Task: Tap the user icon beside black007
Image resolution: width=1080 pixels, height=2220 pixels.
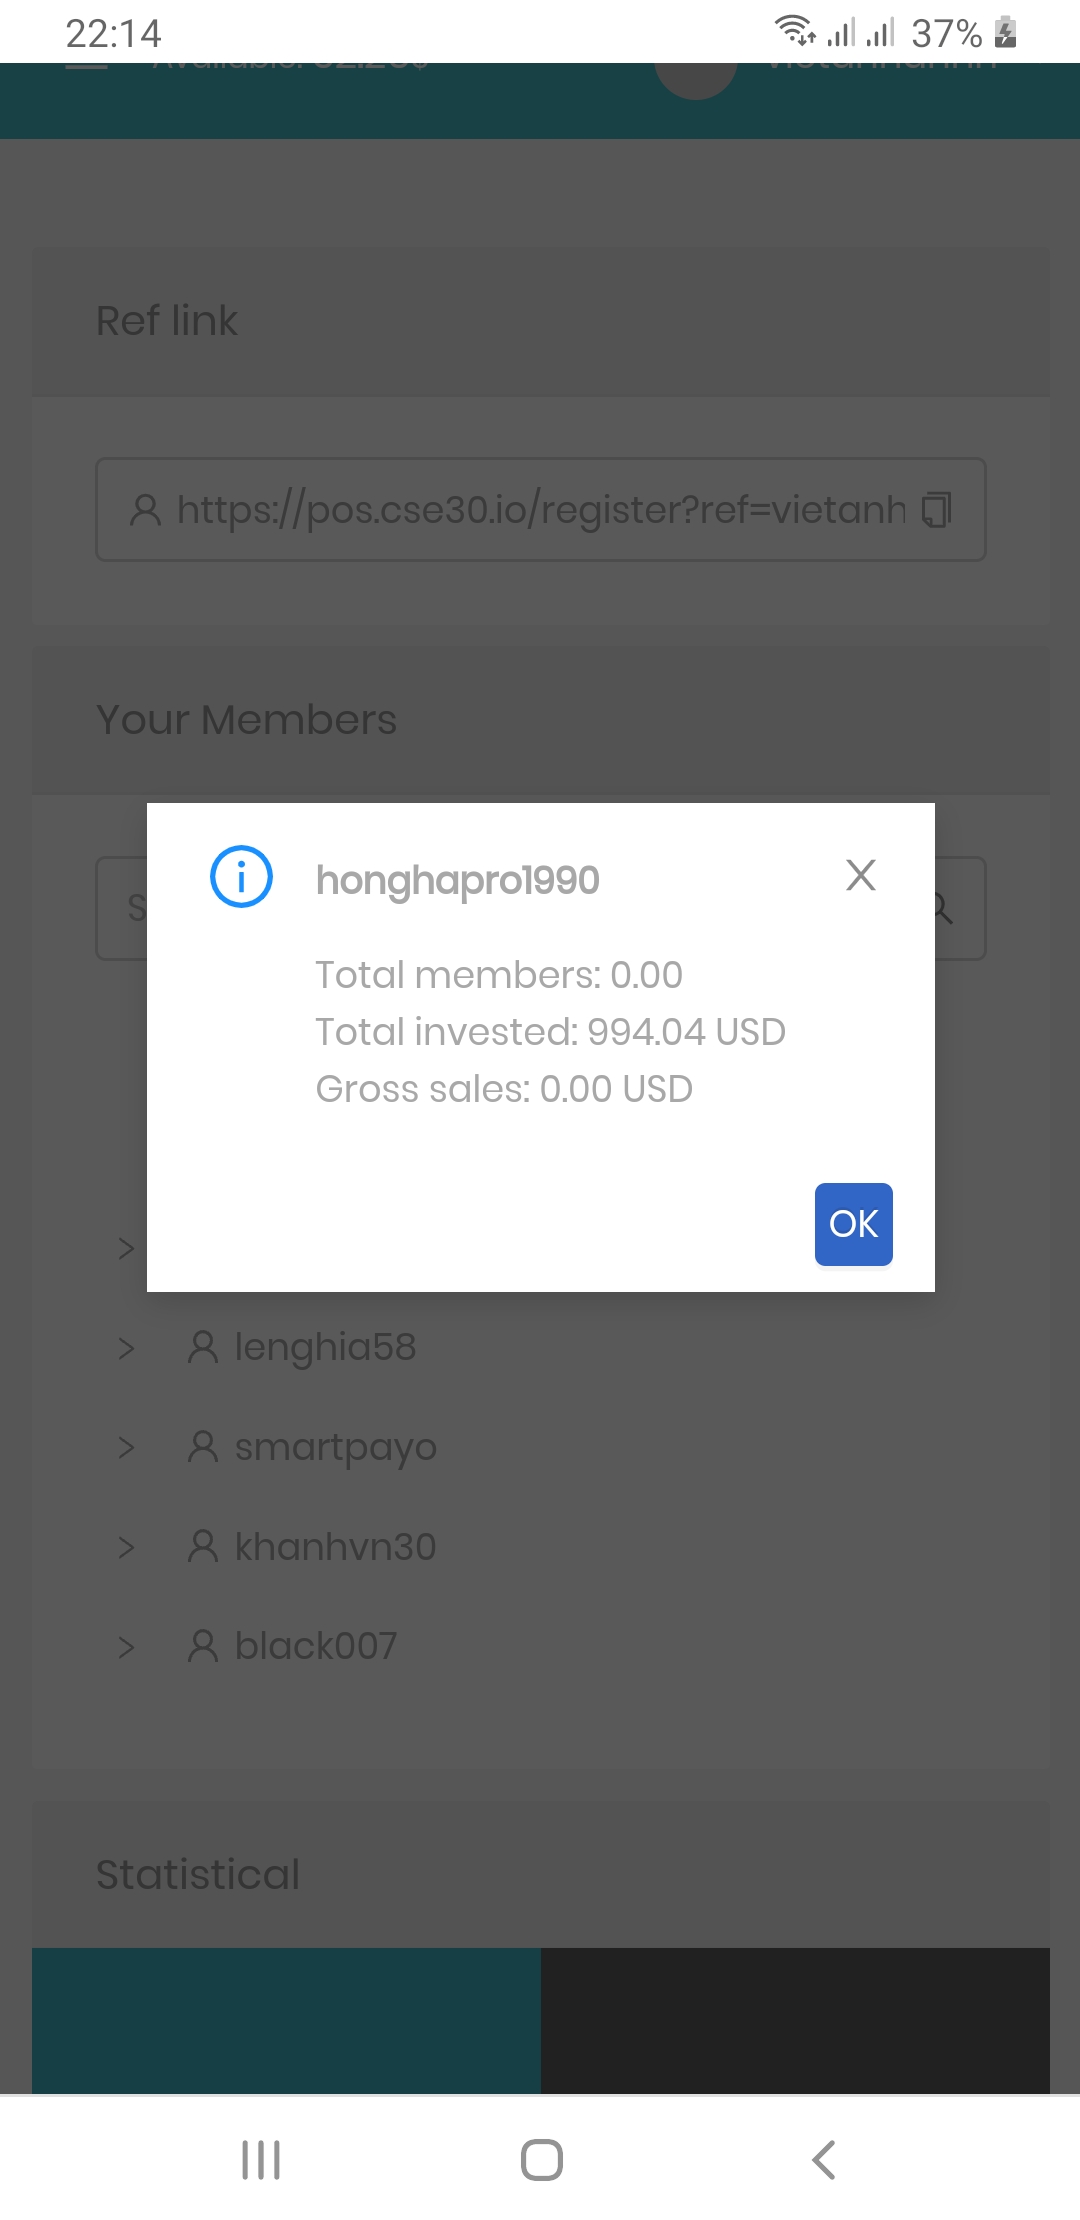Action: pyautogui.click(x=203, y=1646)
